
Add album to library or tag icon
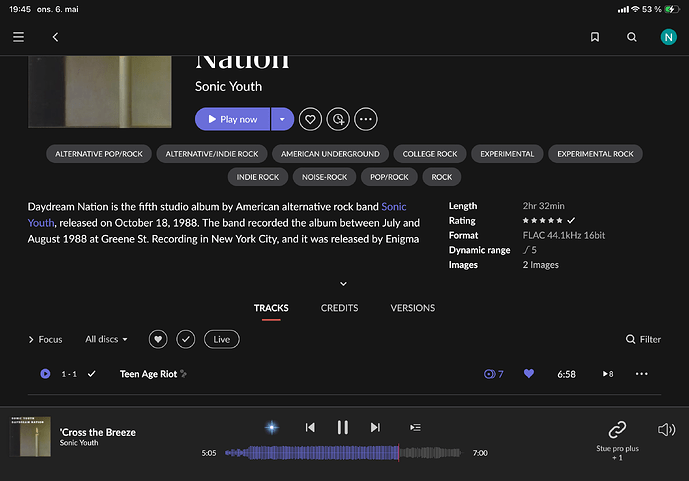(x=338, y=119)
